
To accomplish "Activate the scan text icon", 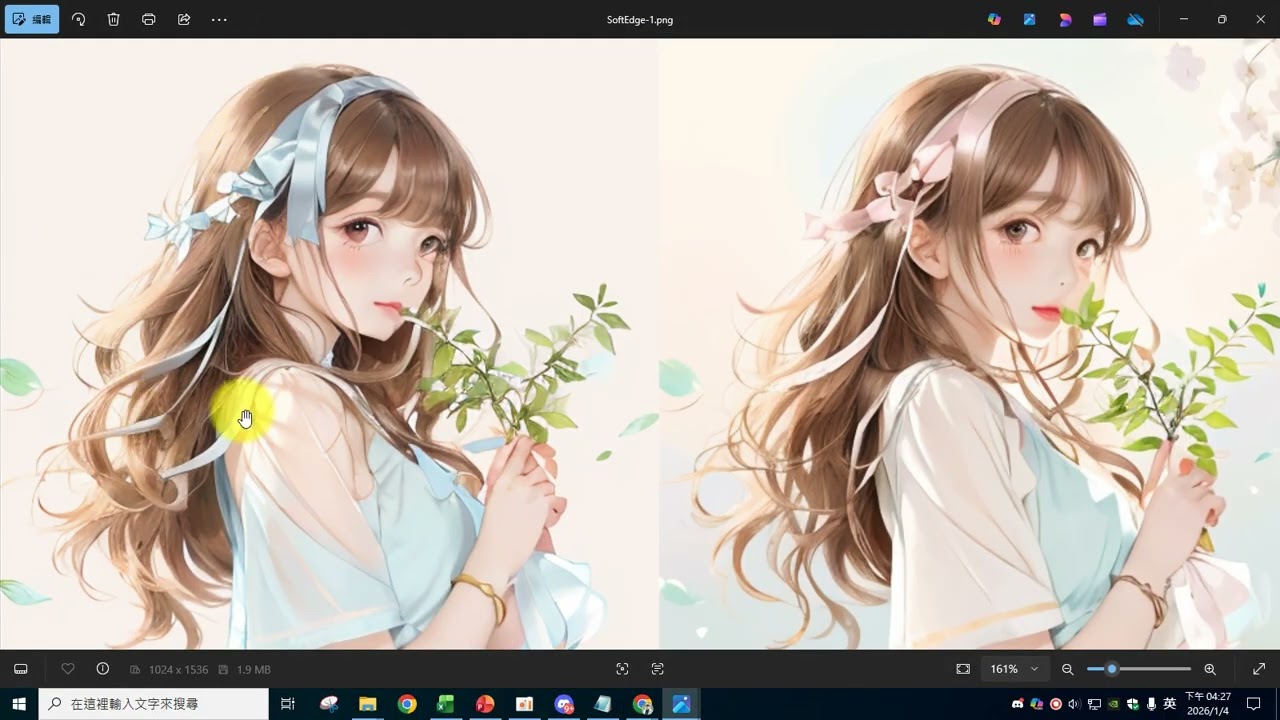I will coord(657,669).
